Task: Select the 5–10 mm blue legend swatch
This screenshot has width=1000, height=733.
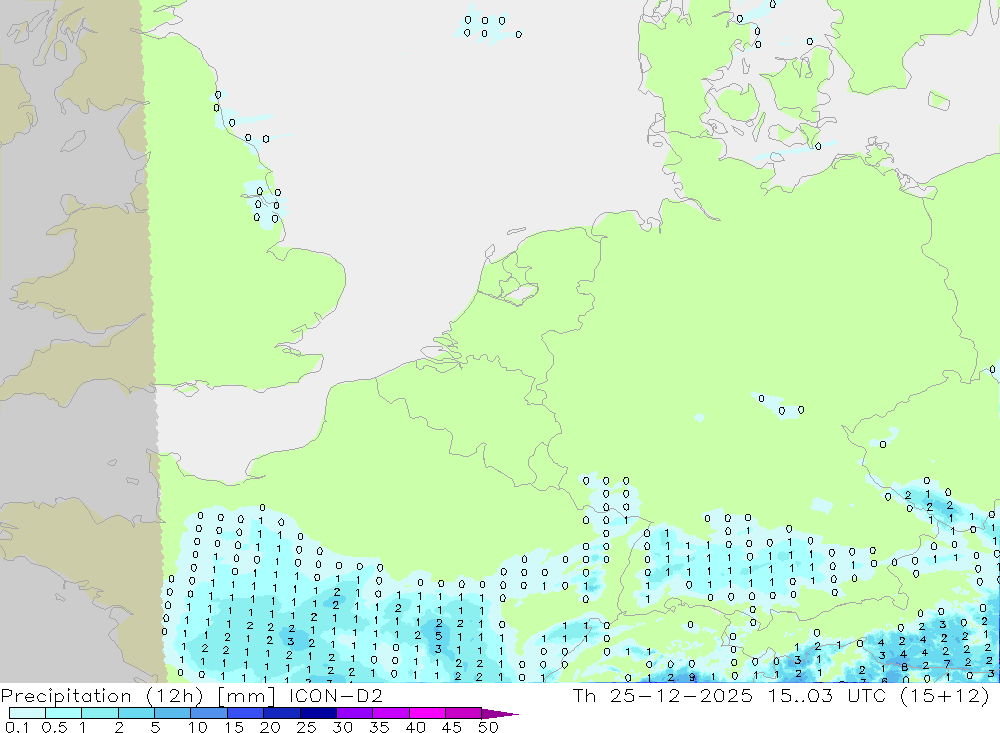Action: click(x=173, y=713)
